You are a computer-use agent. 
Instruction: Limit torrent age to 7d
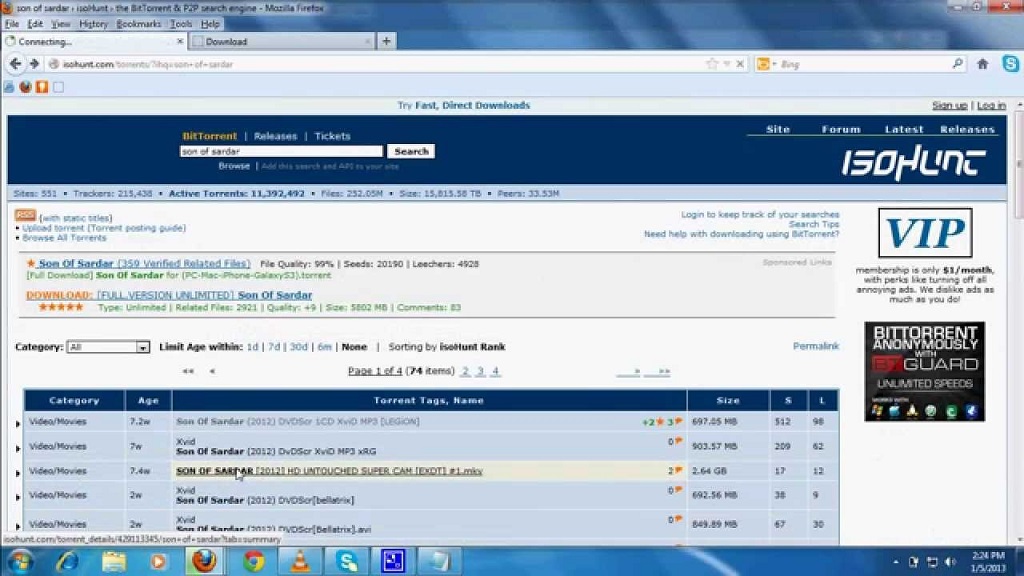point(274,347)
